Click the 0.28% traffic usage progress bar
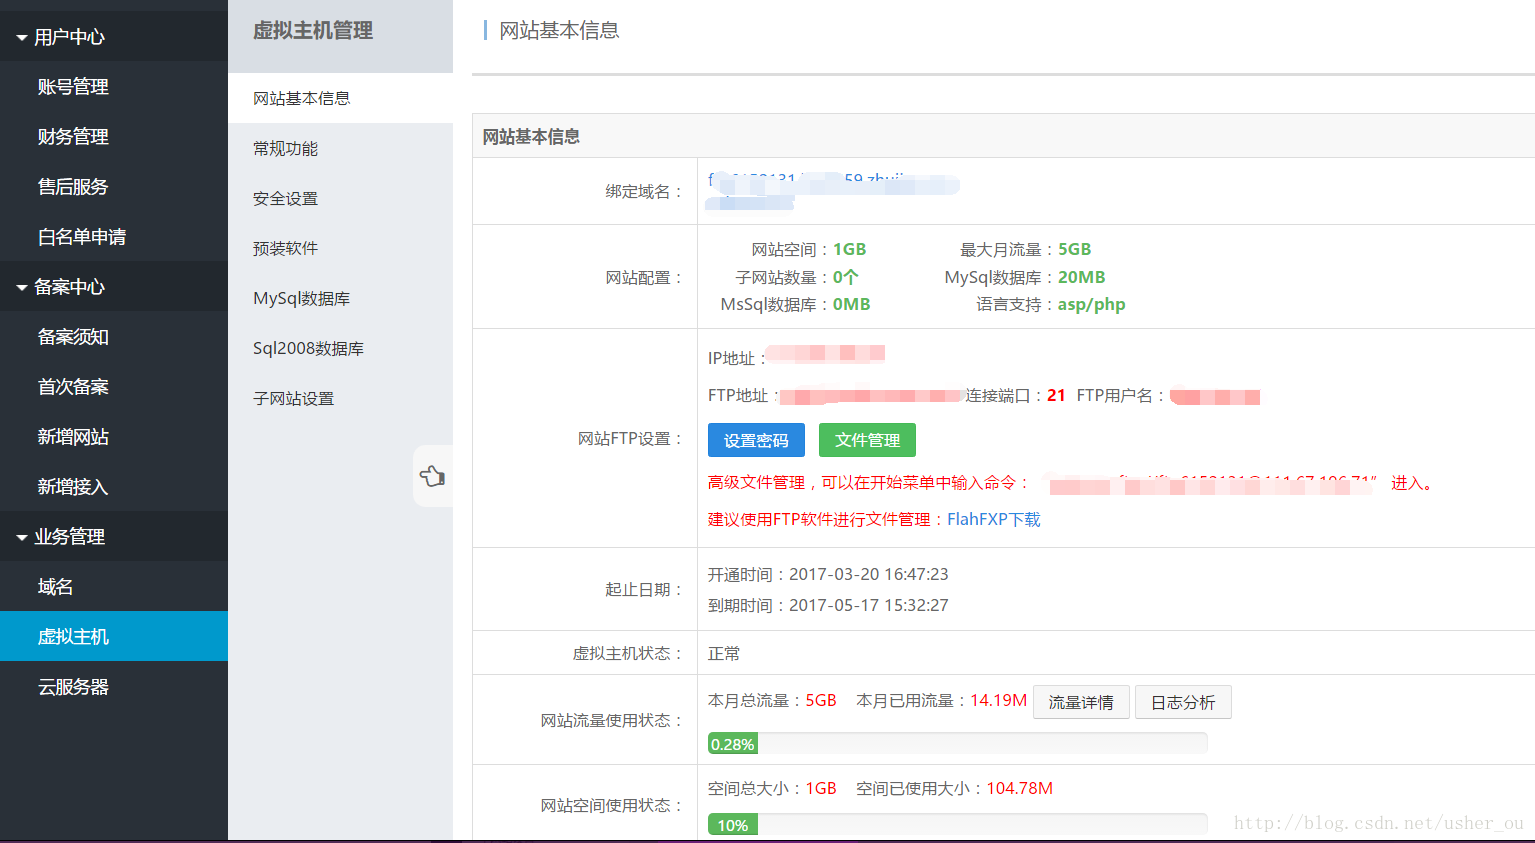The width and height of the screenshot is (1535, 843). pos(958,744)
